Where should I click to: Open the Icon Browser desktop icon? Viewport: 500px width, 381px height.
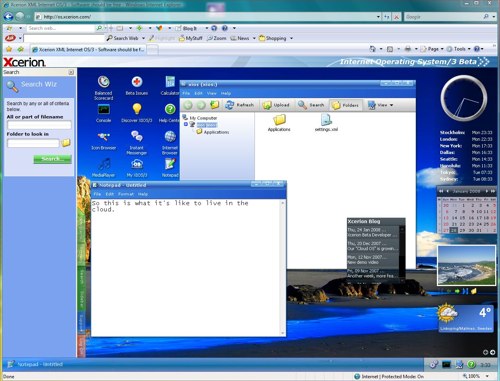pos(104,140)
